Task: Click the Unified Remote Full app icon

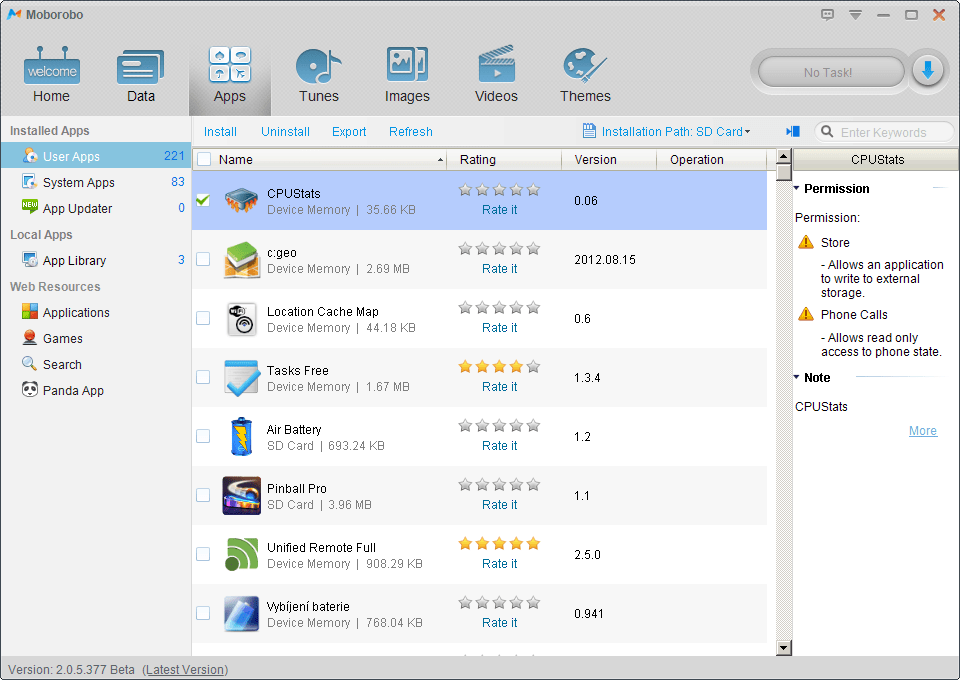Action: click(241, 555)
